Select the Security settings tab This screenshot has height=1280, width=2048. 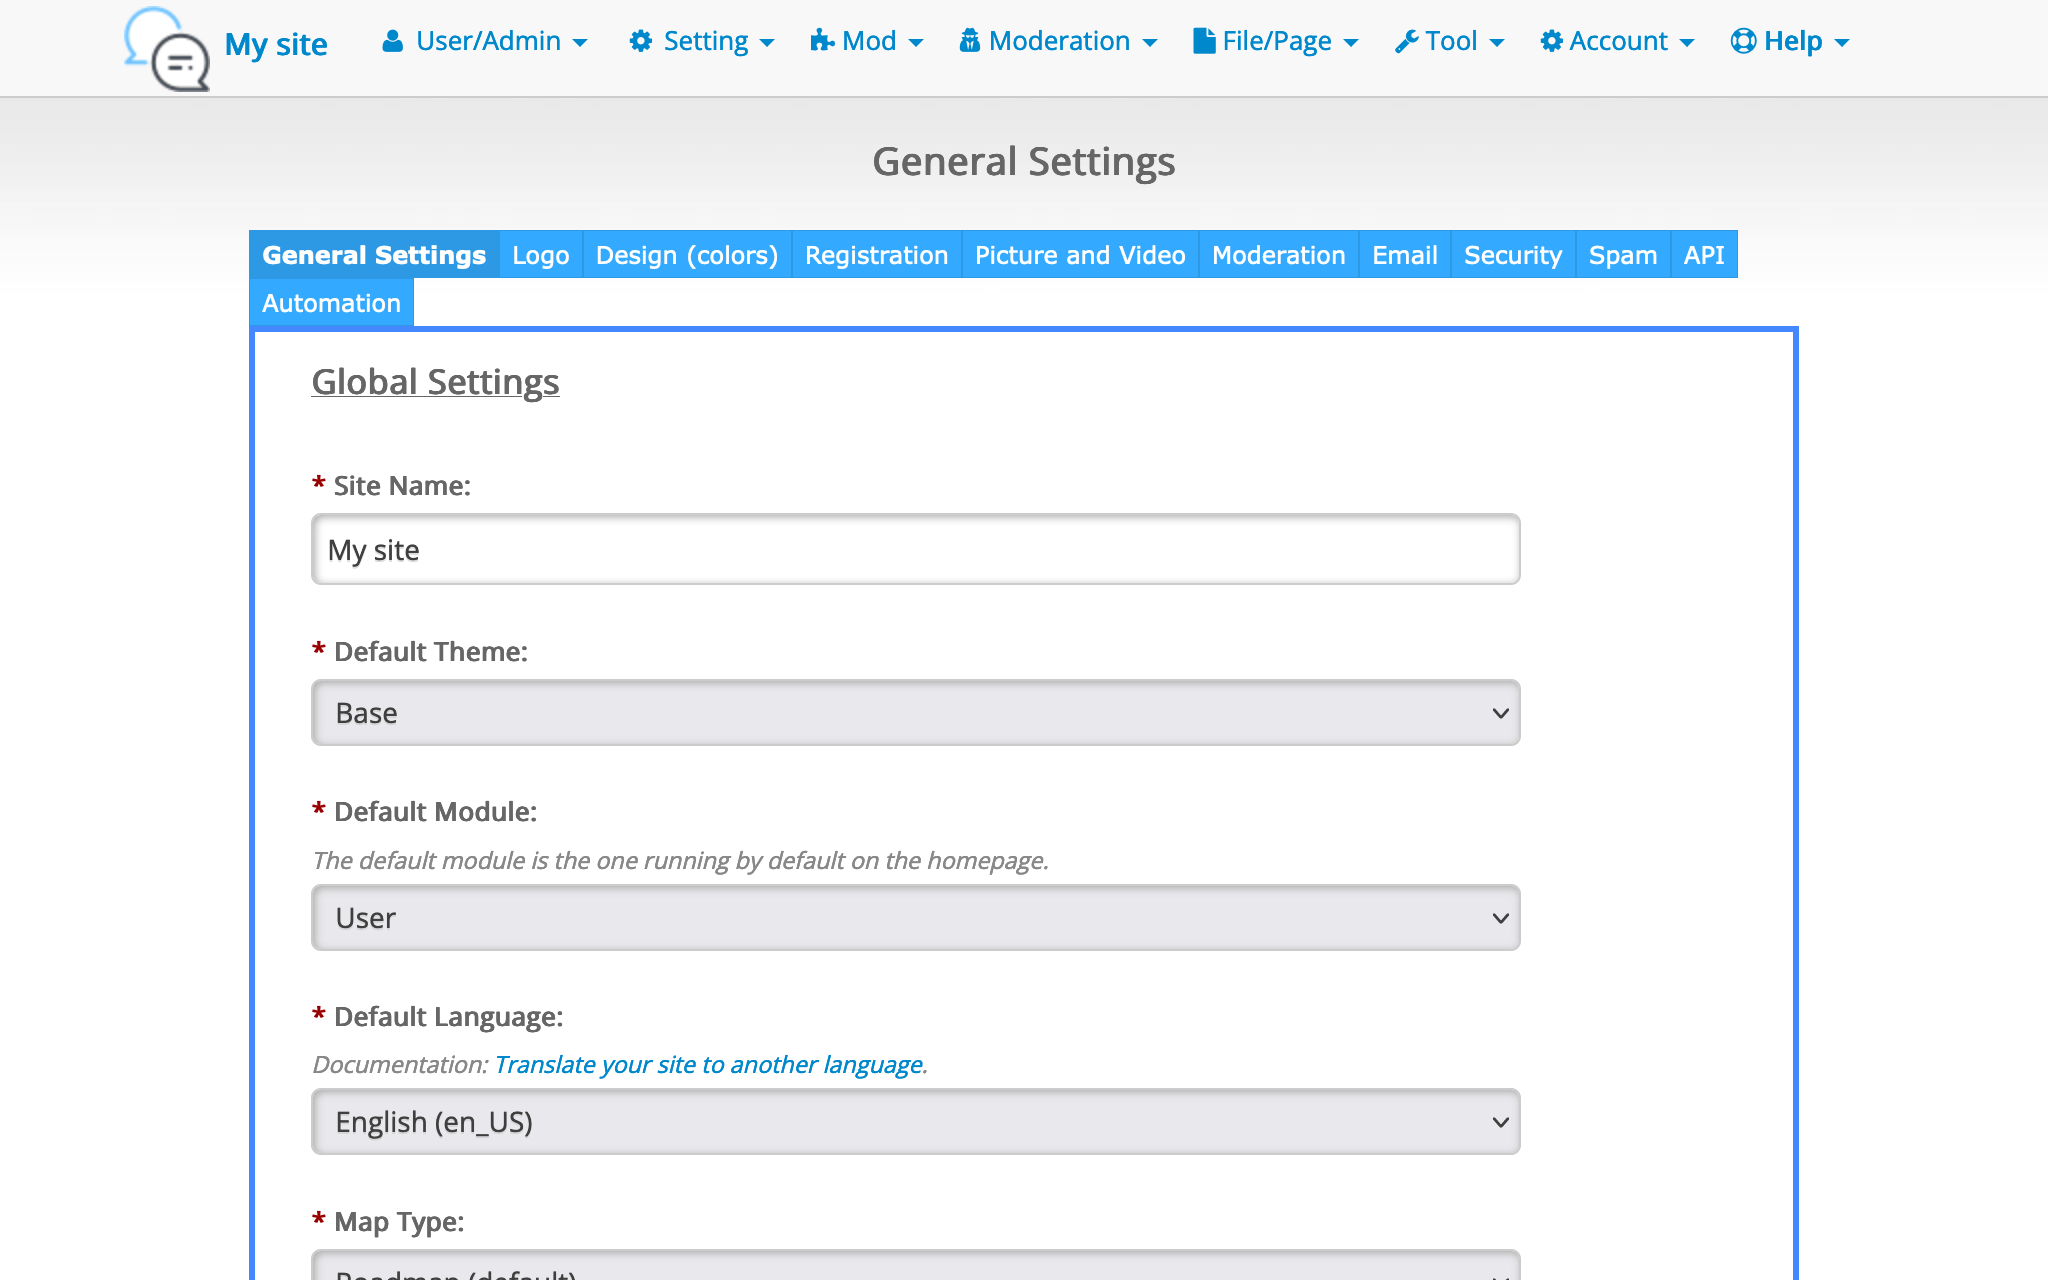click(x=1512, y=255)
